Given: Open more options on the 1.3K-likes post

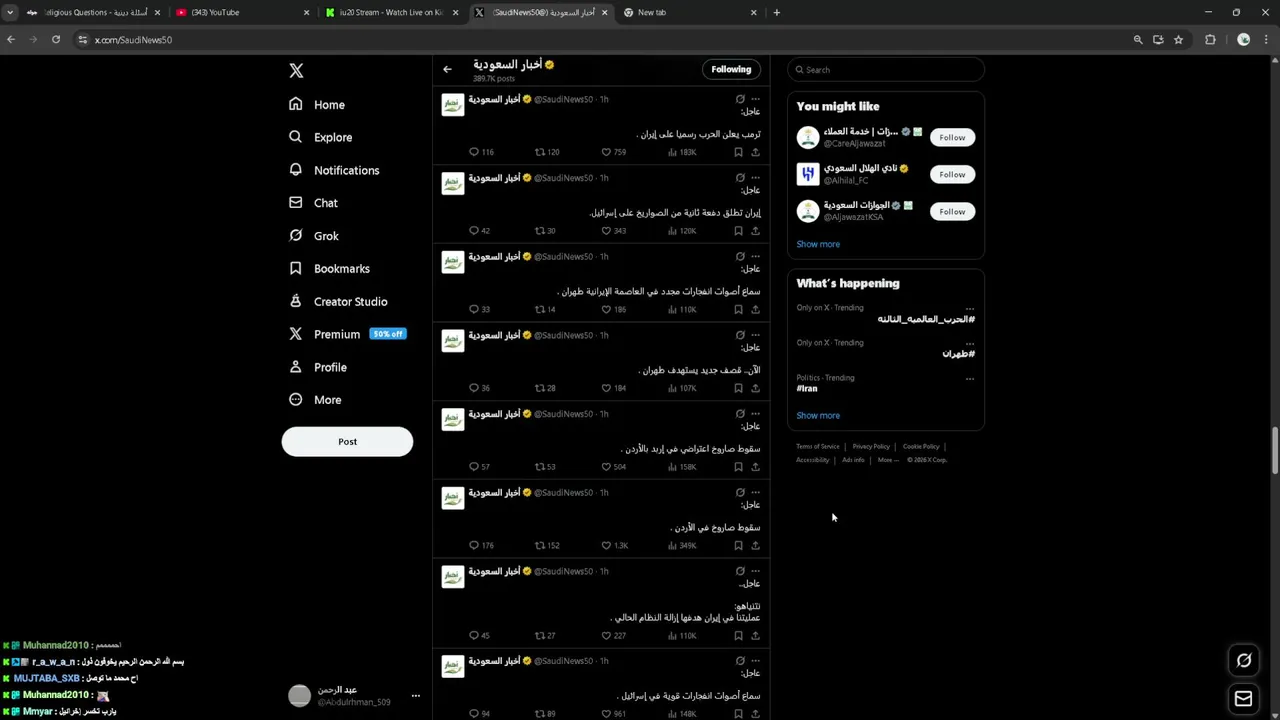Looking at the screenshot, I should point(755,492).
